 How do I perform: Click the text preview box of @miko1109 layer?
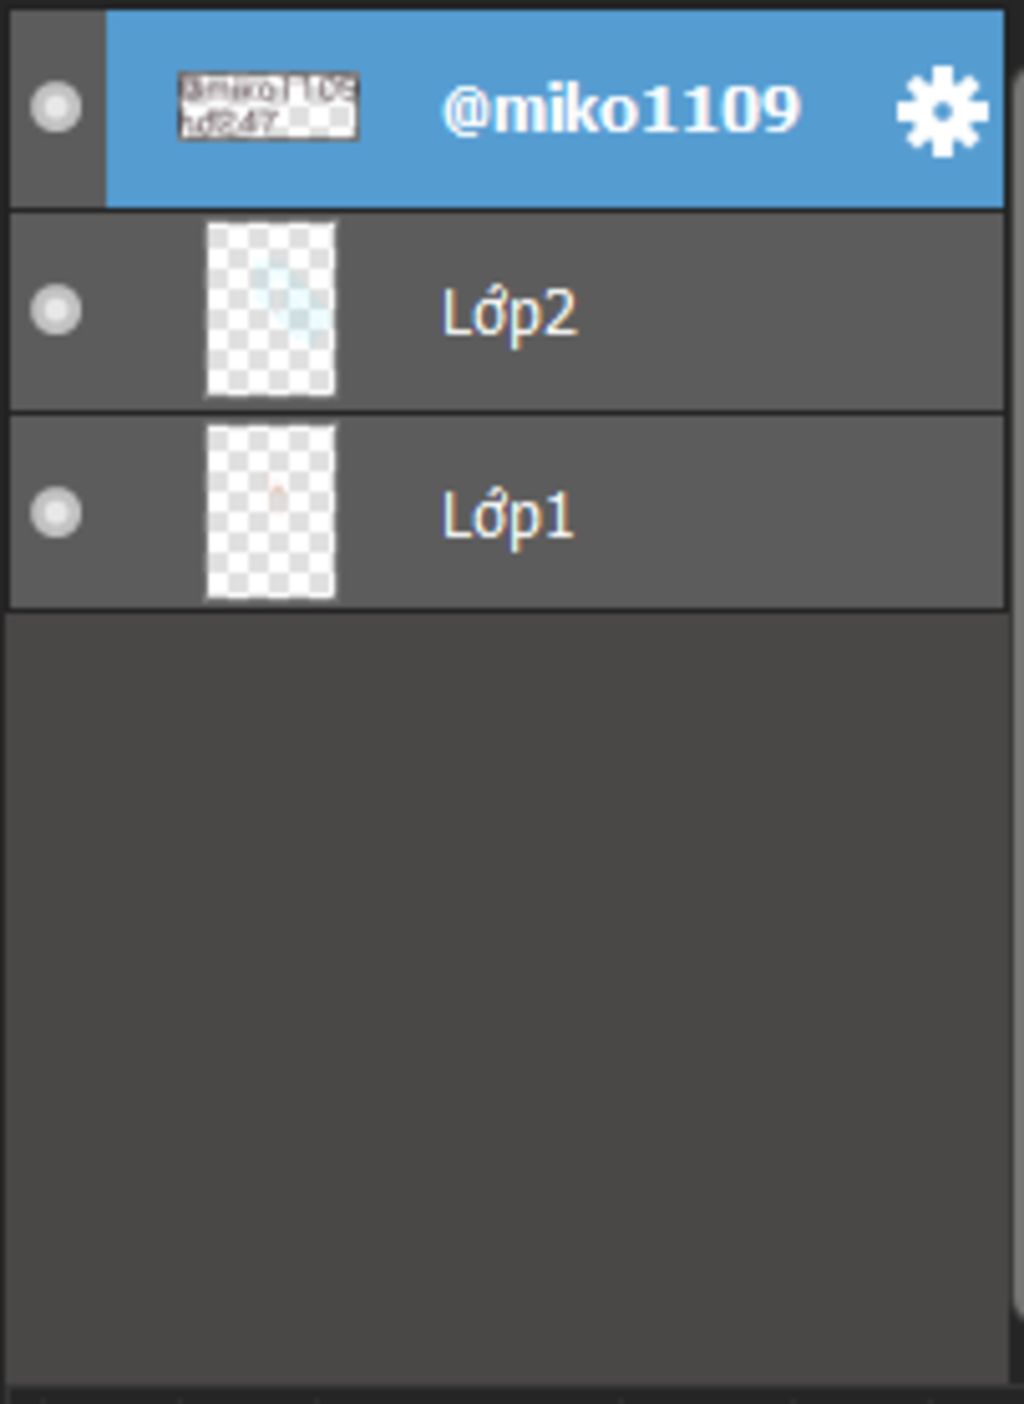coord(268,106)
